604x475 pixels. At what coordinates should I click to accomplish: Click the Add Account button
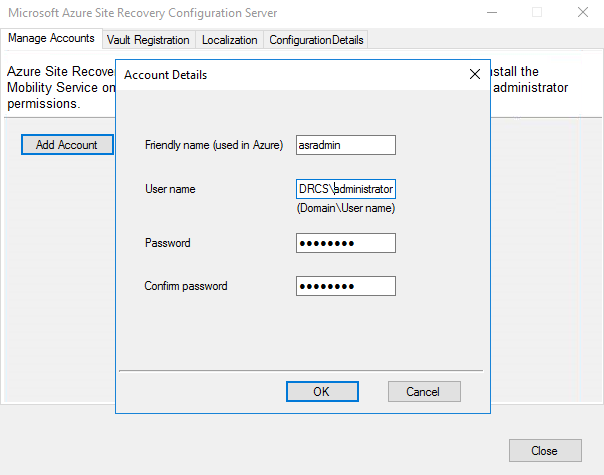(x=67, y=145)
